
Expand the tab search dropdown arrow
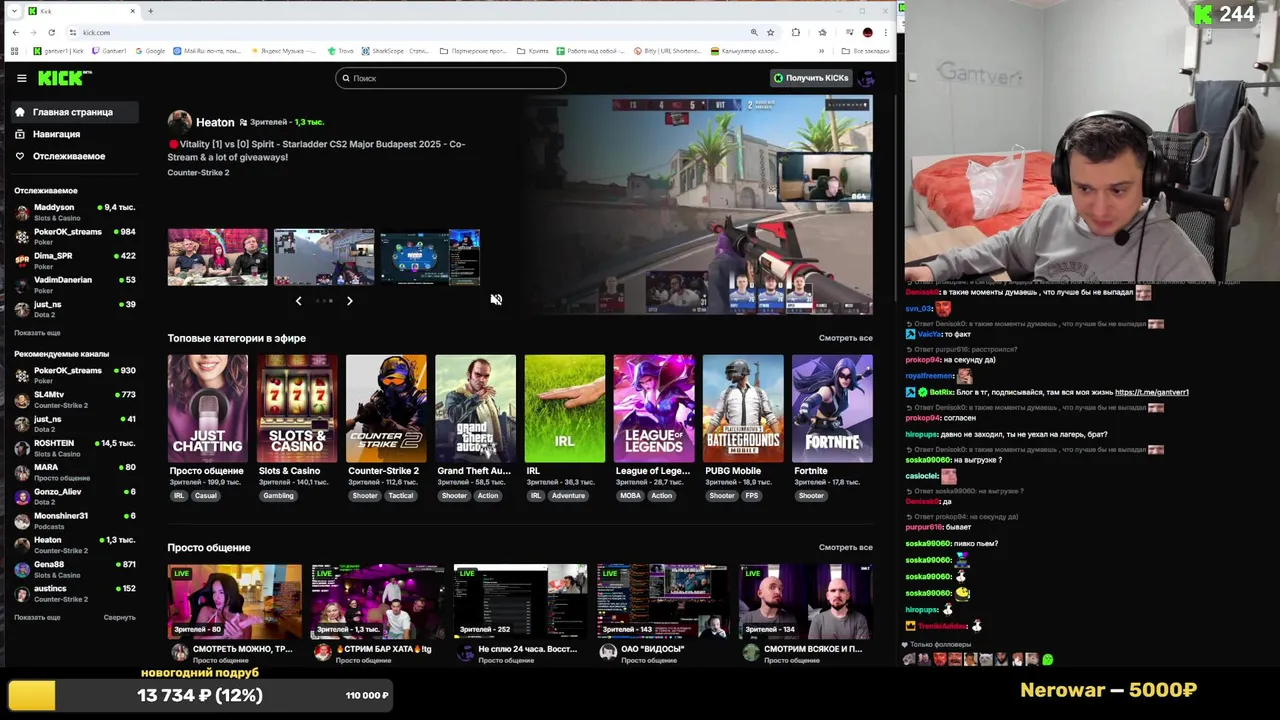pyautogui.click(x=13, y=11)
